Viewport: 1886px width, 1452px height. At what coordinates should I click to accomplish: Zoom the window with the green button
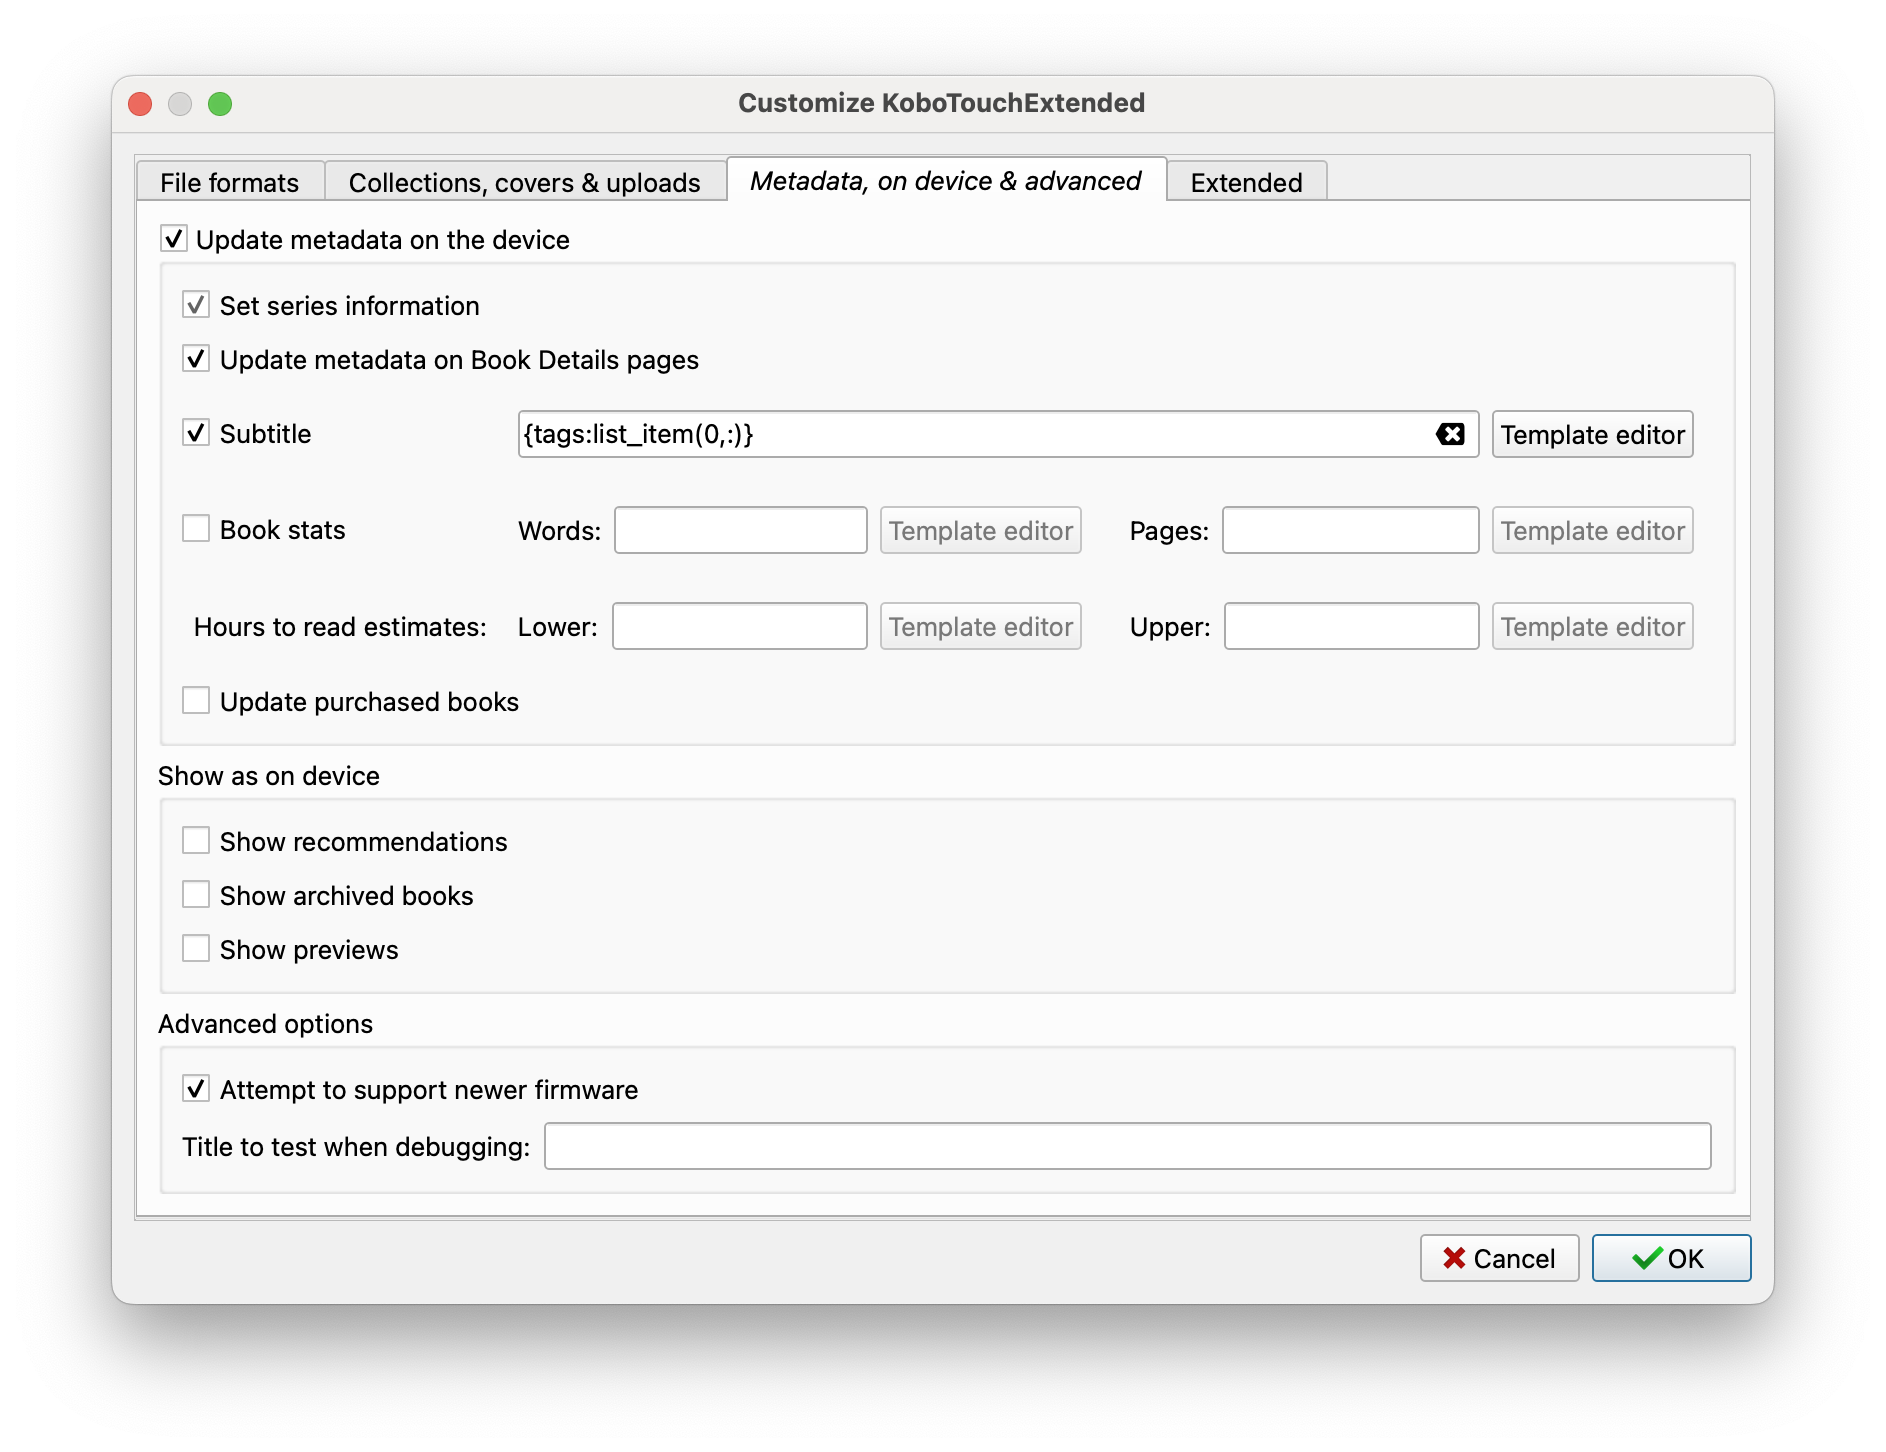220,104
